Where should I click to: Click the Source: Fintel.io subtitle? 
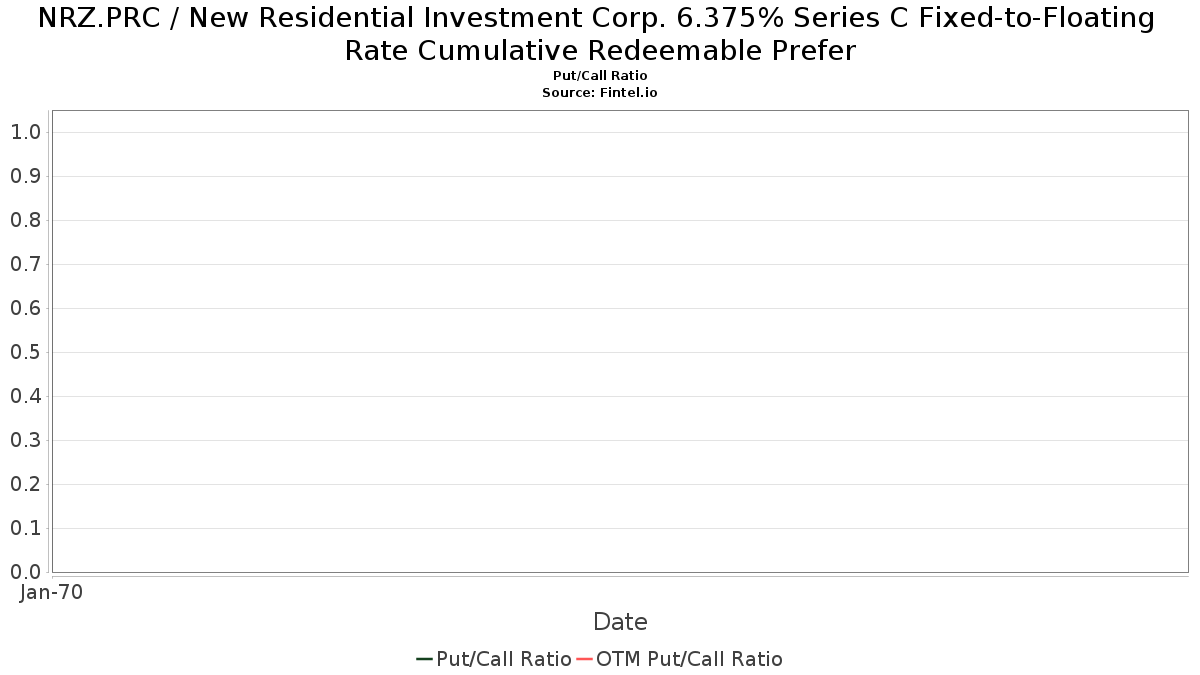point(600,92)
